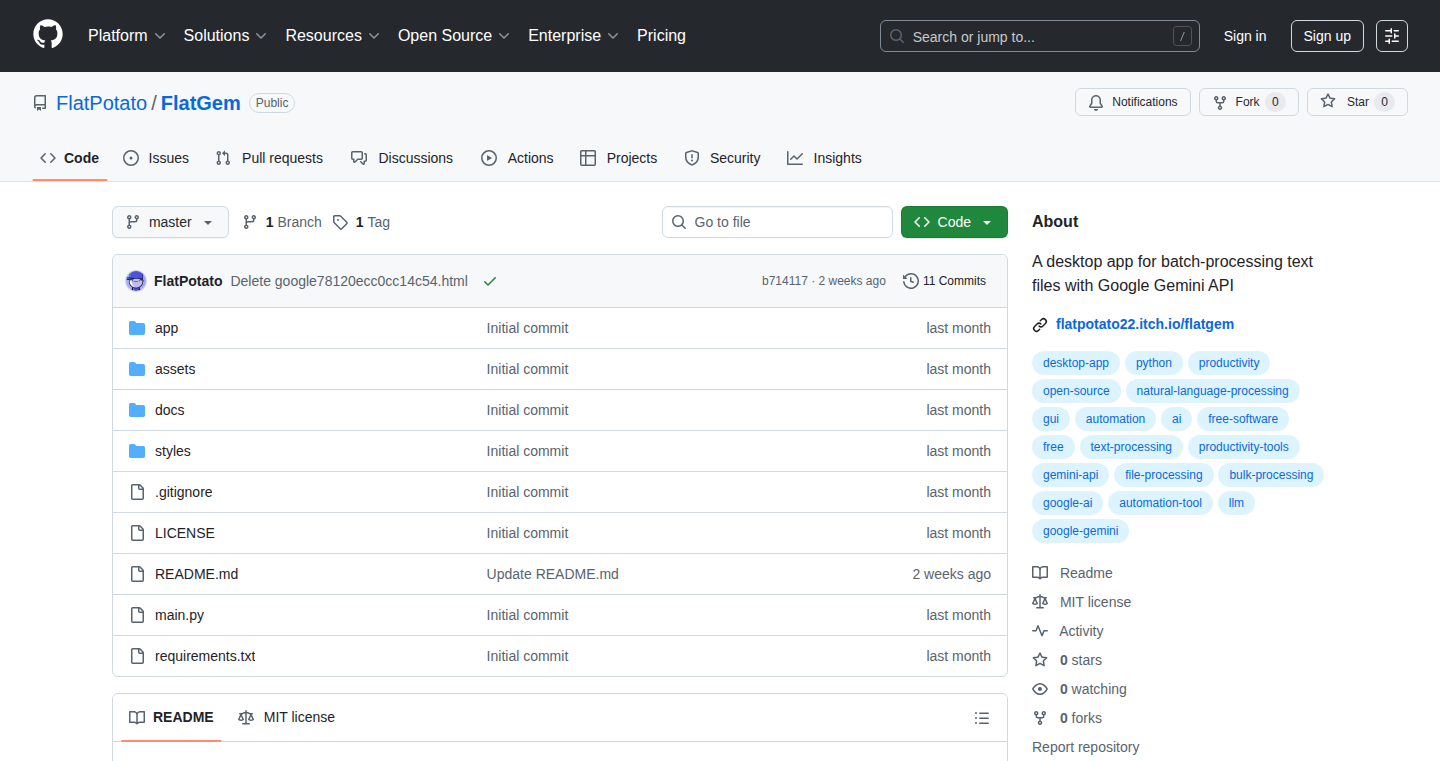
Task: Click the docs folder icon
Action: pyautogui.click(x=137, y=410)
